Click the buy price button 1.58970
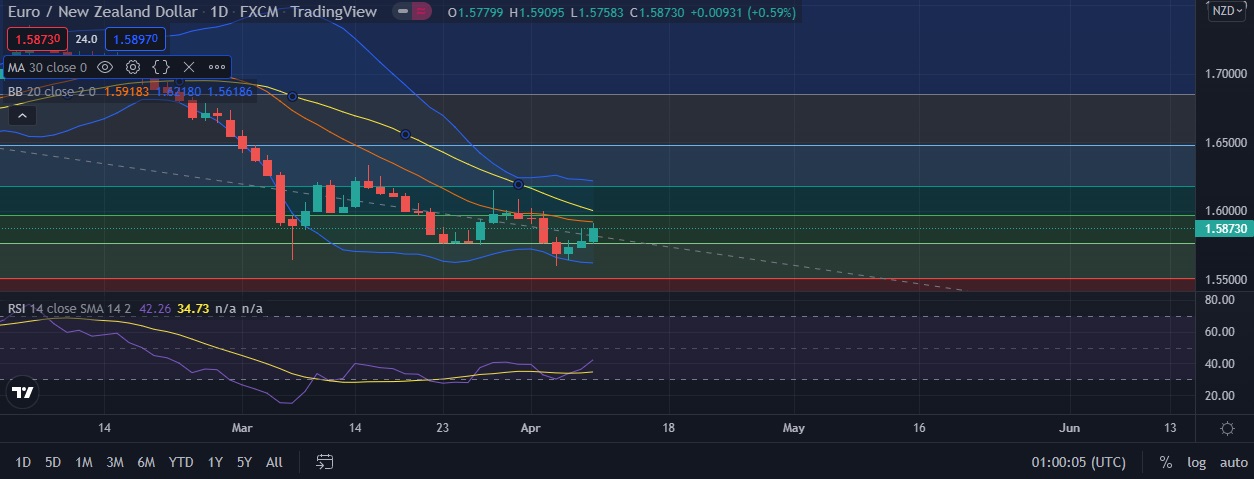 (133, 39)
